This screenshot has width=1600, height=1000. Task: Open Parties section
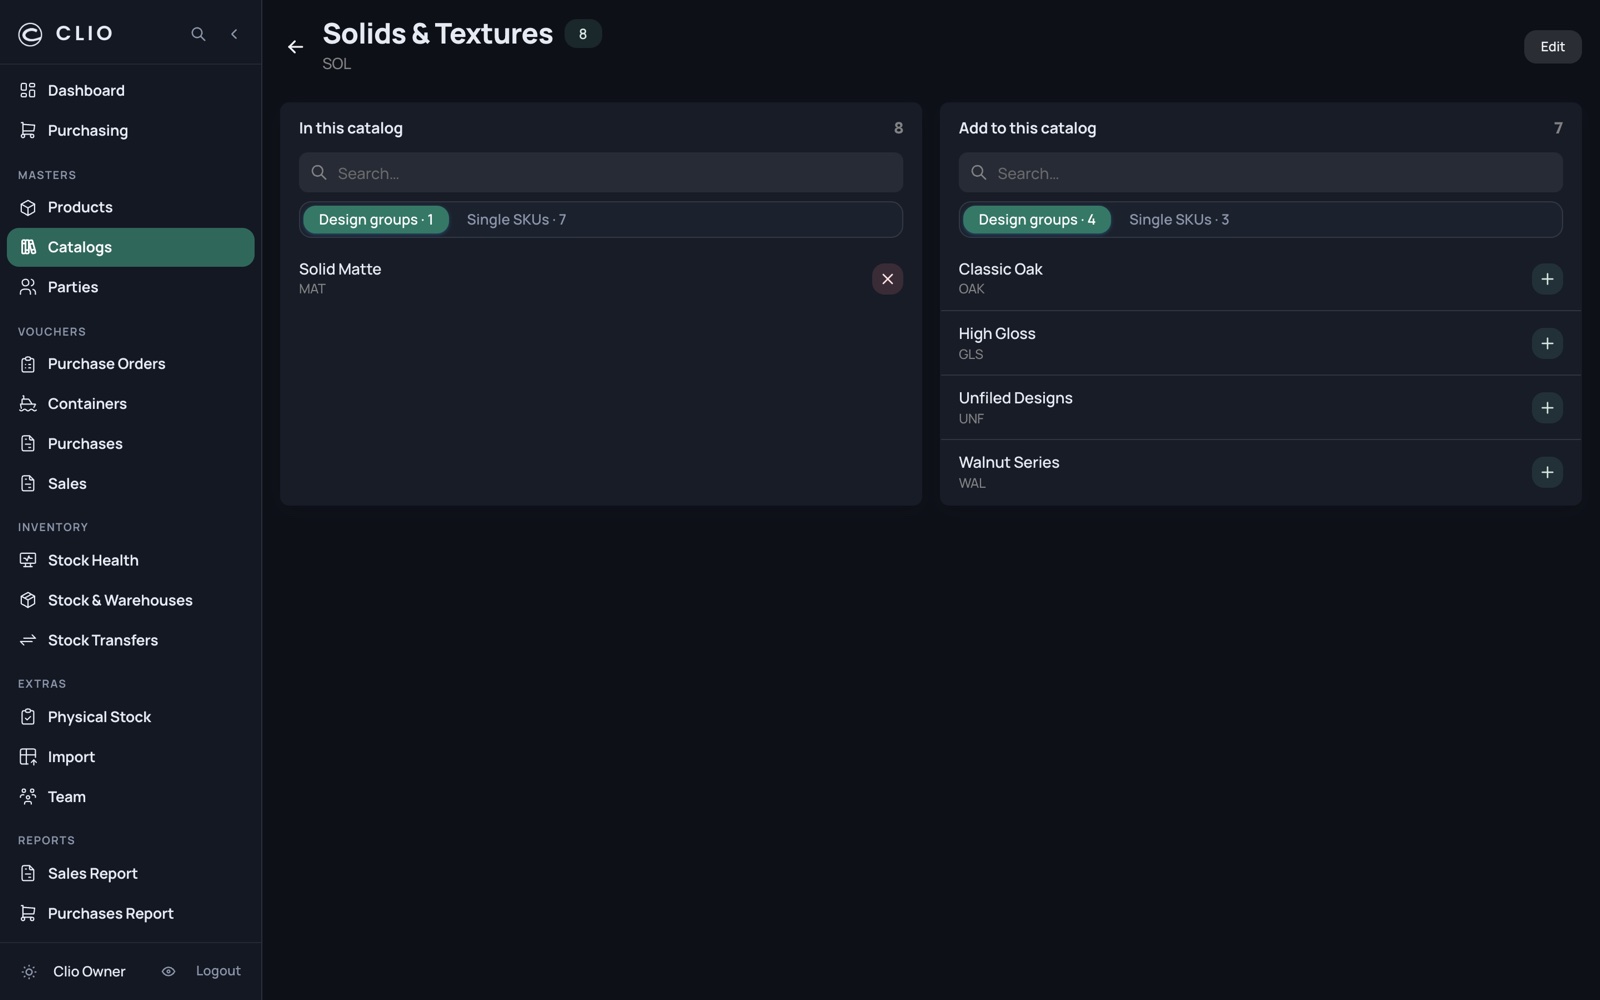click(131, 288)
